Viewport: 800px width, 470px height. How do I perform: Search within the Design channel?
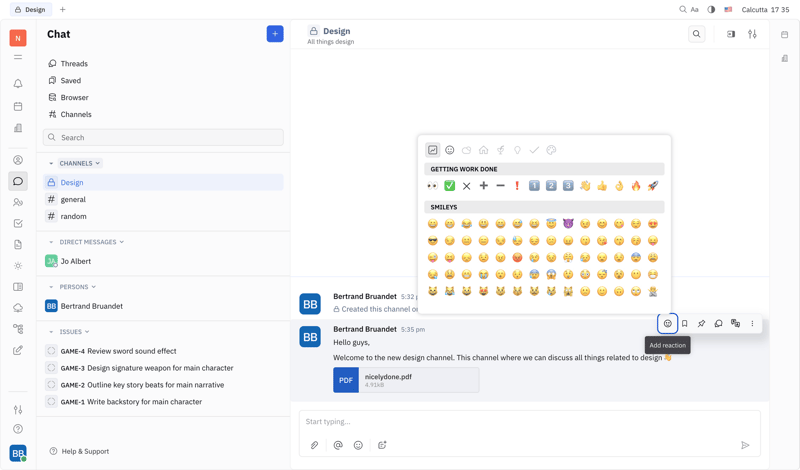696,34
